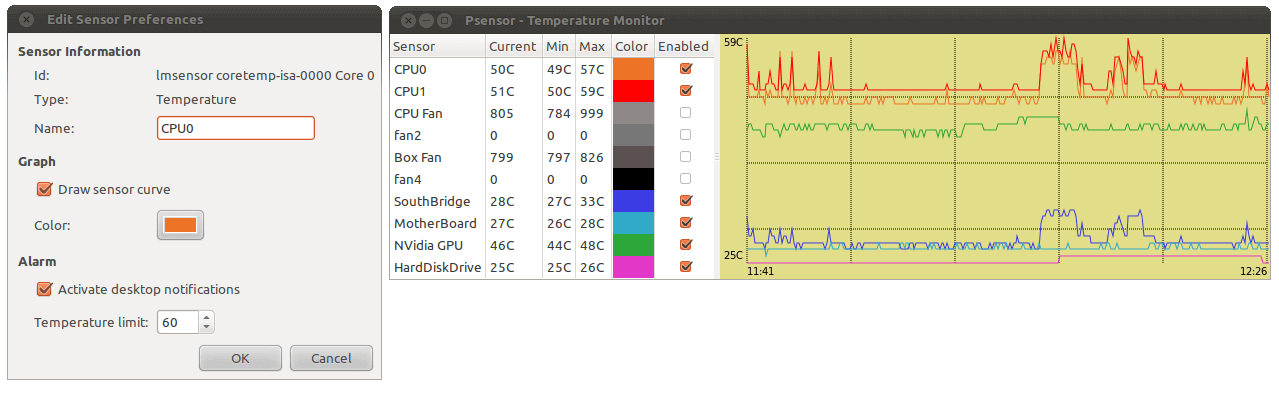
Task: Select the CPU0 sensor row name
Action: tap(411, 69)
